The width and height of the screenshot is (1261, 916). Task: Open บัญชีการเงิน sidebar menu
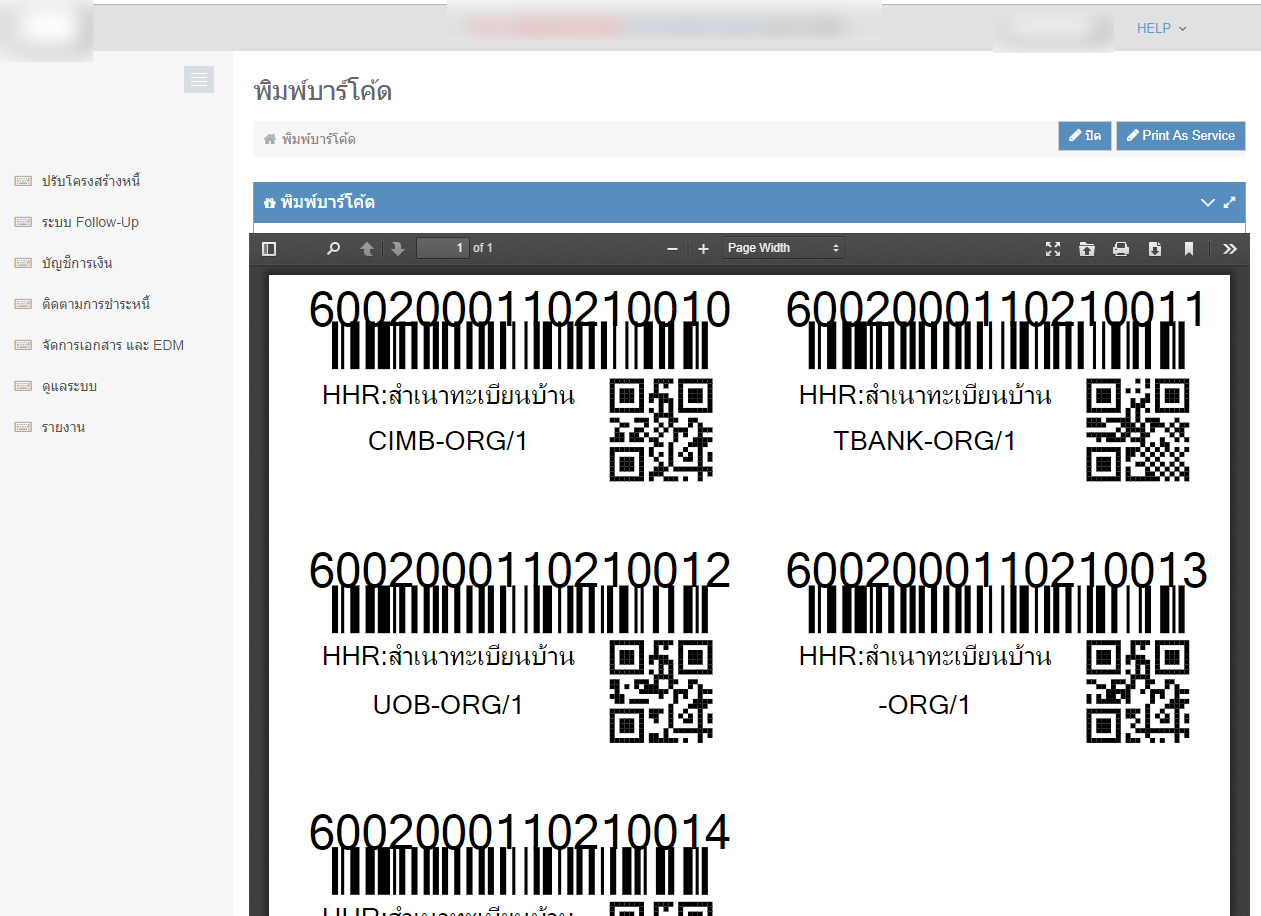pyautogui.click(x=77, y=263)
